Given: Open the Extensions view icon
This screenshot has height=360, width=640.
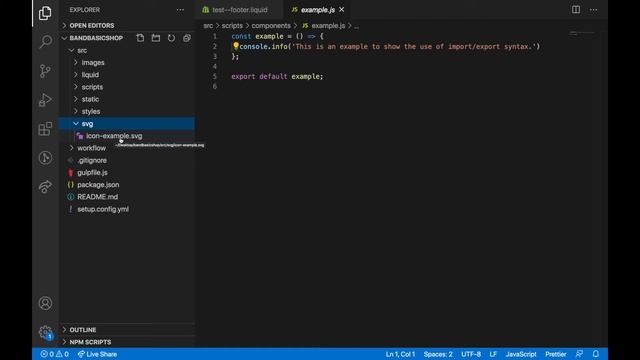Looking at the screenshot, I should click(x=45, y=129).
